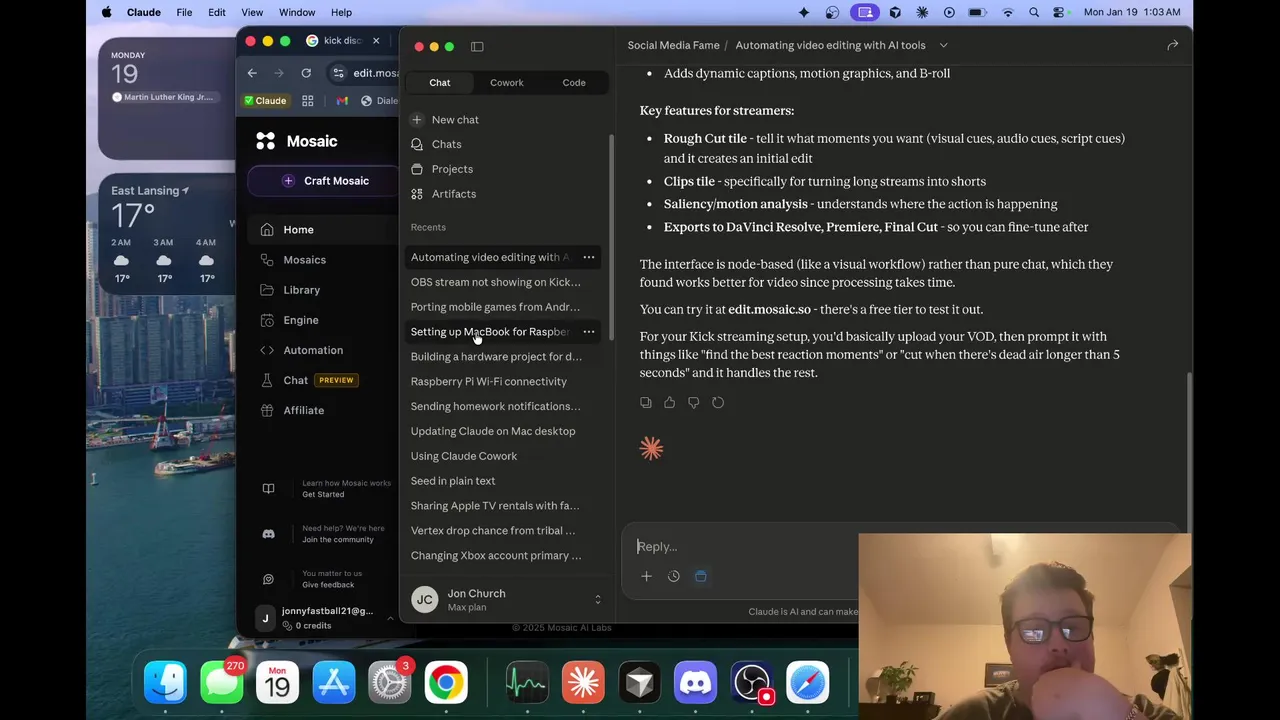This screenshot has width=1280, height=720.
Task: Click the Craft Mosaic button
Action: (324, 181)
